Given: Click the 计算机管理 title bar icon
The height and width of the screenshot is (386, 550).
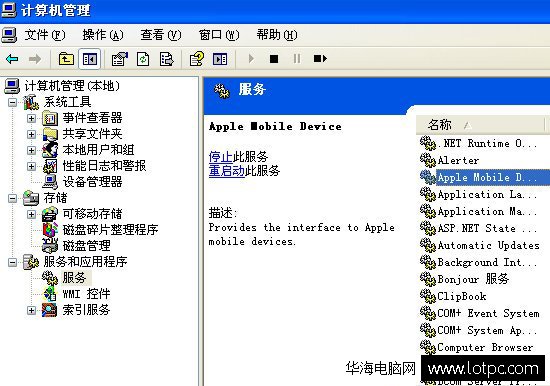Looking at the screenshot, I should 9,9.
